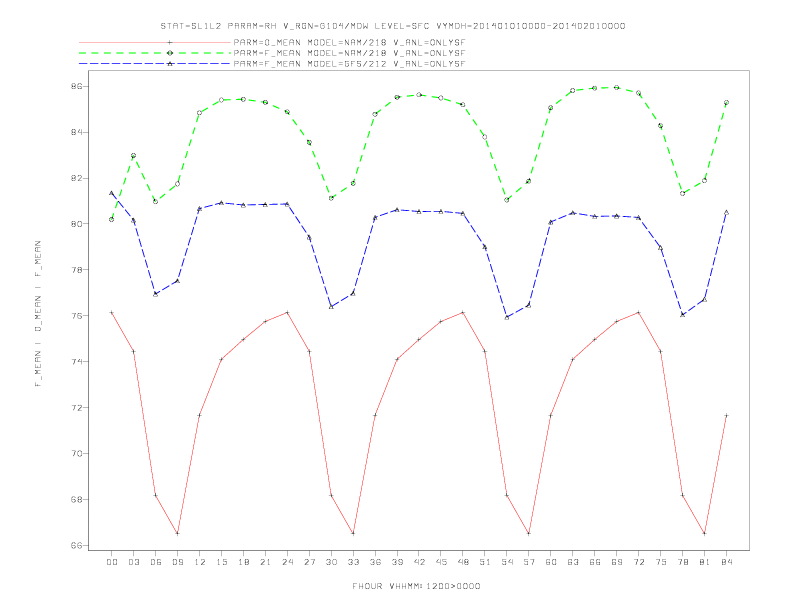Click x-axis tick label 72
Screen dimensions: 792x612
pyautogui.click(x=639, y=562)
